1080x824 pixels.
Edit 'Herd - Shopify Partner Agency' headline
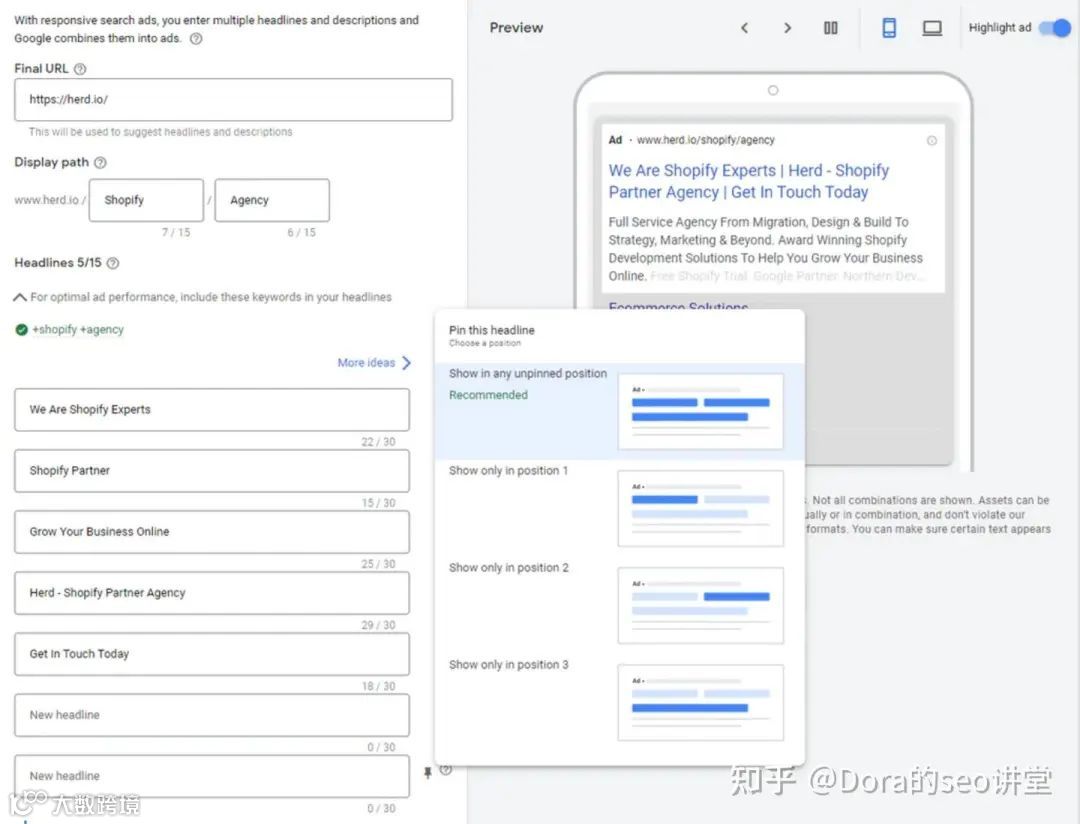211,593
